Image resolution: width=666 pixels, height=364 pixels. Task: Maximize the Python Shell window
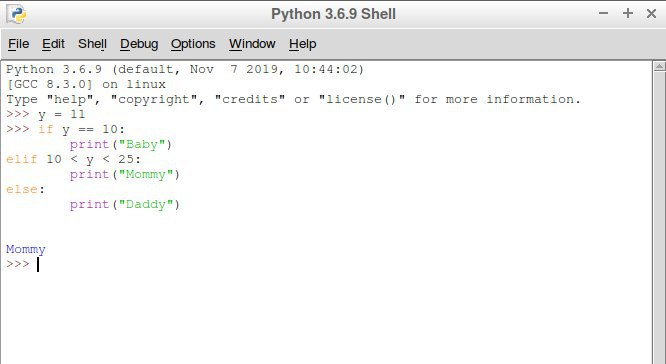click(x=628, y=14)
